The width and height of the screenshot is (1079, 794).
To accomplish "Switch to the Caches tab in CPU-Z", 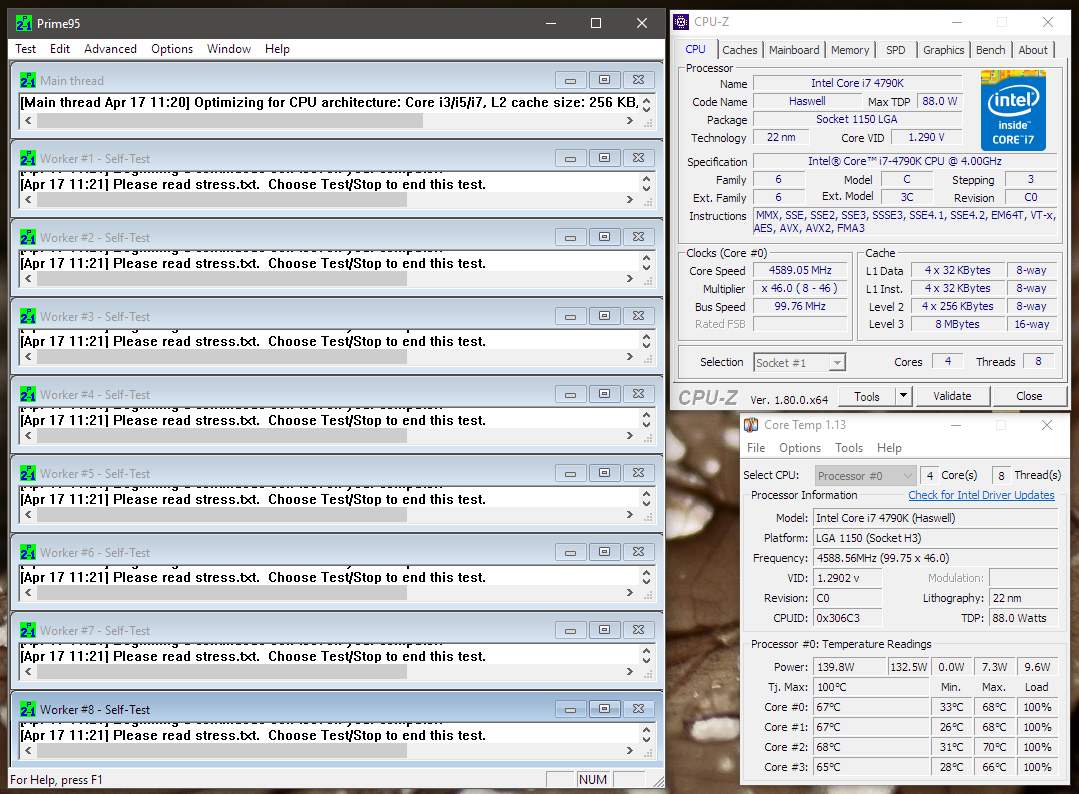I will click(740, 50).
